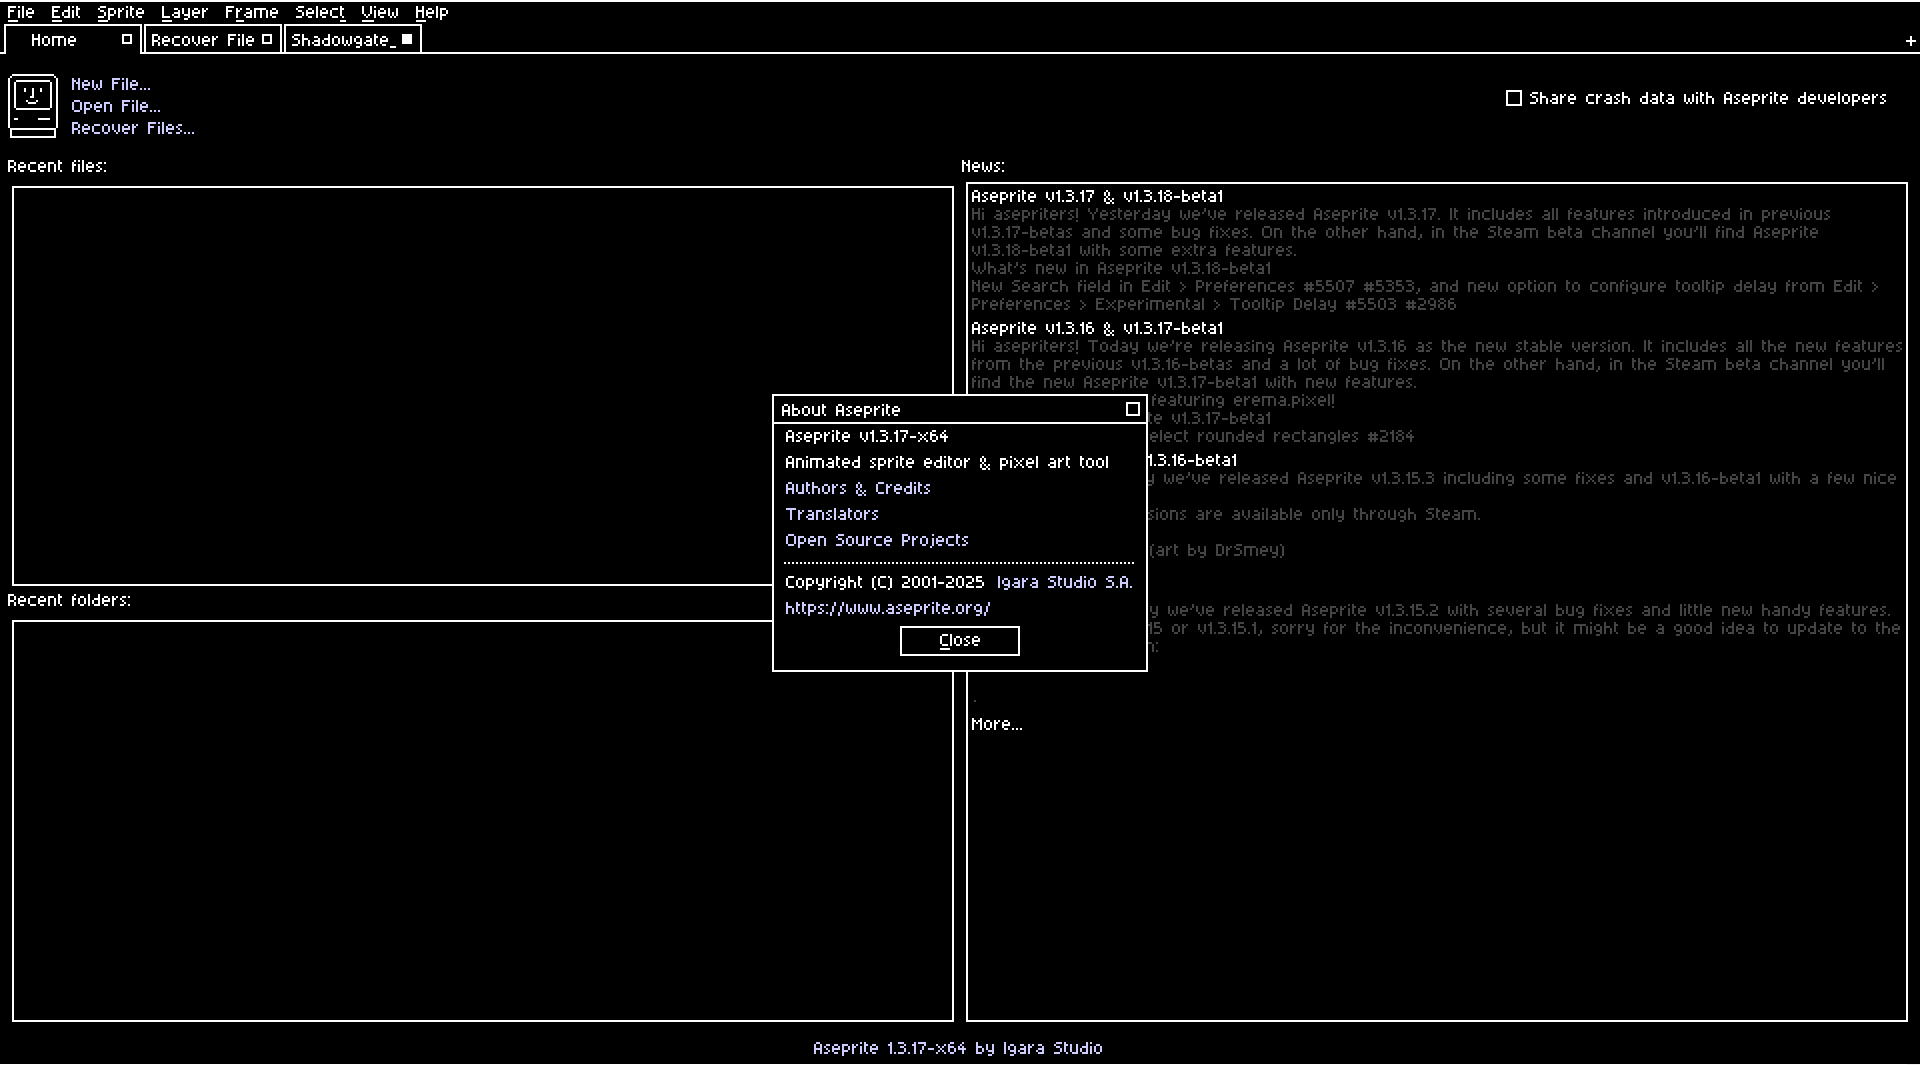The height and width of the screenshot is (1065, 1920).
Task: Close the Shadowgate_ tab icon
Action: (x=407, y=40)
